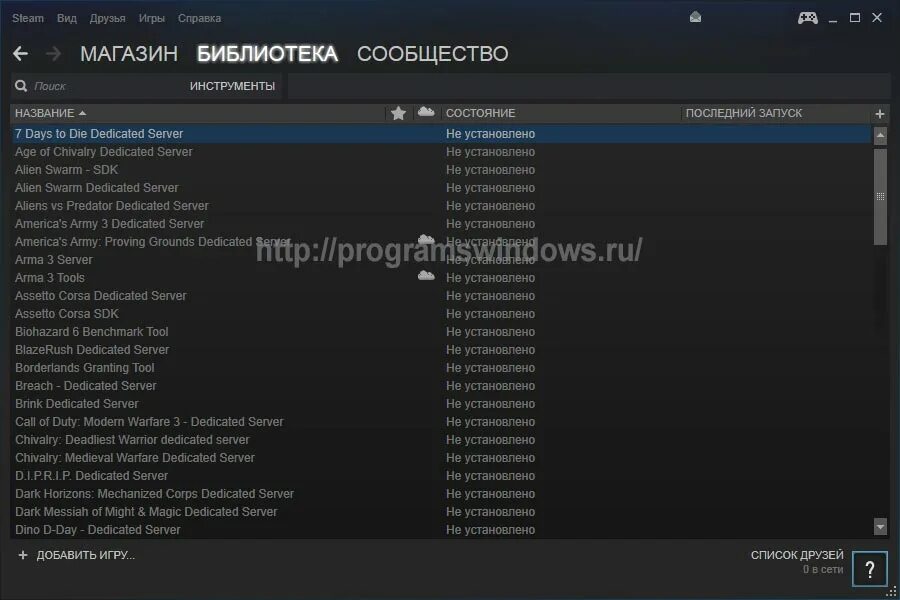Select America's Army 3 Dedicated Server
The height and width of the screenshot is (600, 900).
click(x=441, y=224)
